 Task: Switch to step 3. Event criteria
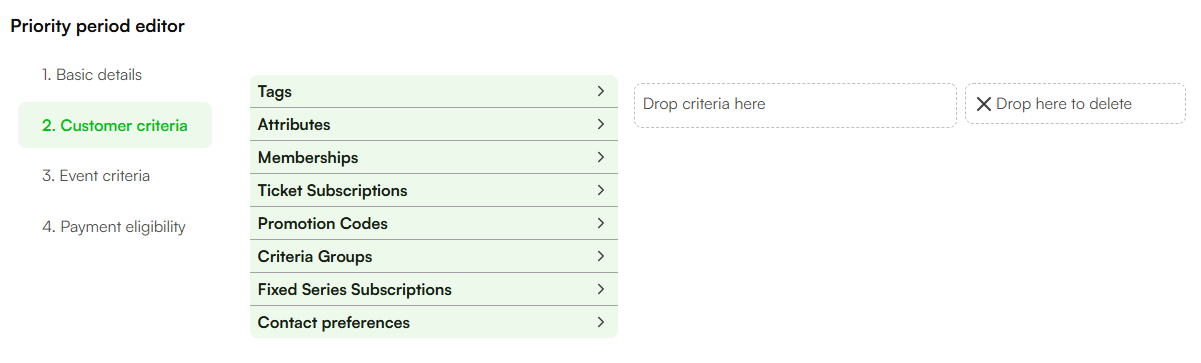96,176
